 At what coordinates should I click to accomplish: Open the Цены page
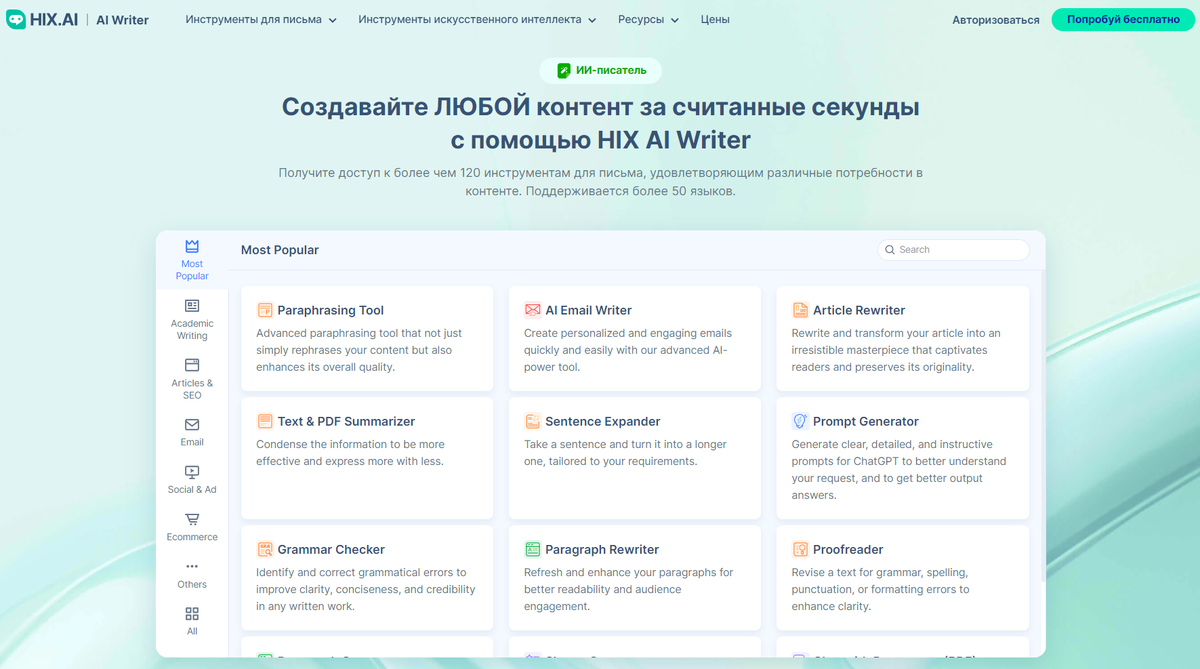[715, 20]
